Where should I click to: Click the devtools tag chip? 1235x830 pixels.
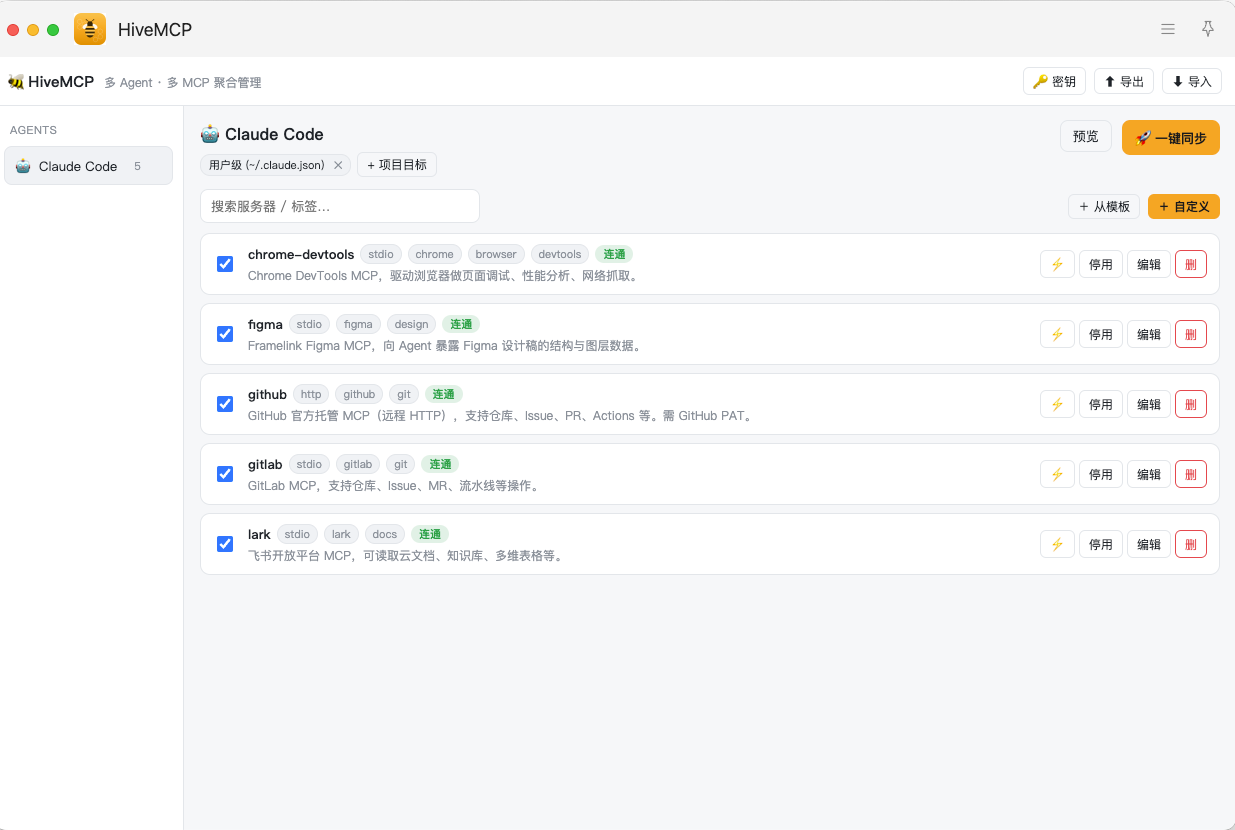560,254
